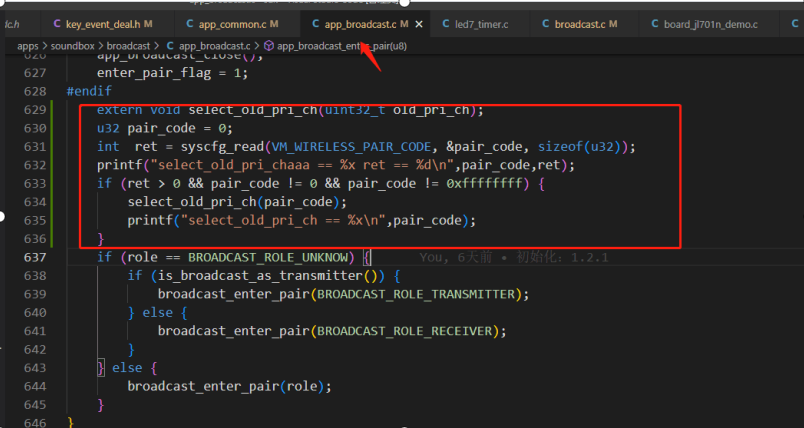Click 'broadcast' folder in the breadcrumb
This screenshot has width=804, height=428.
click(128, 46)
